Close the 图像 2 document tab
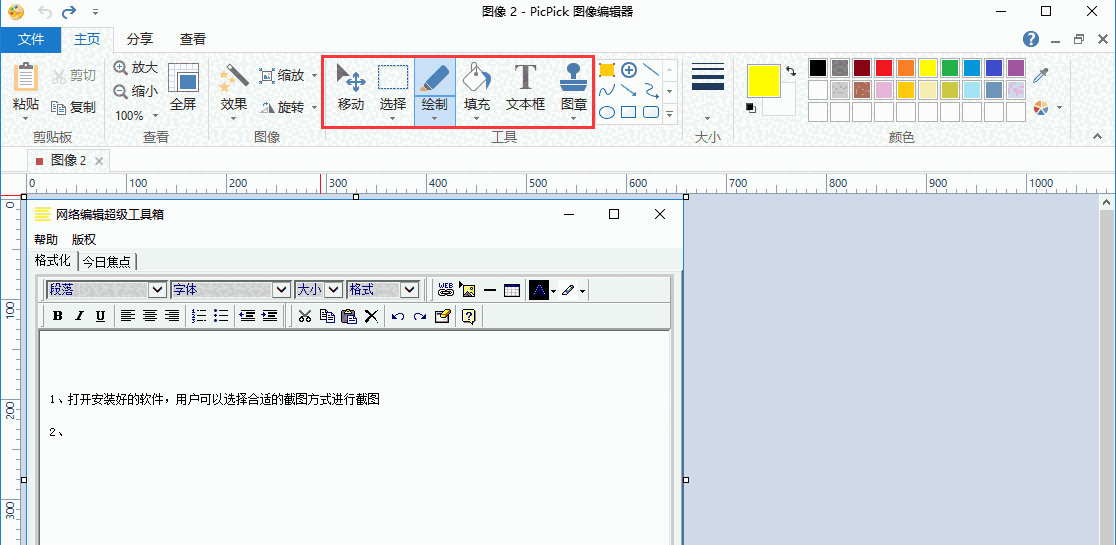The image size is (1116, 545). [99, 162]
